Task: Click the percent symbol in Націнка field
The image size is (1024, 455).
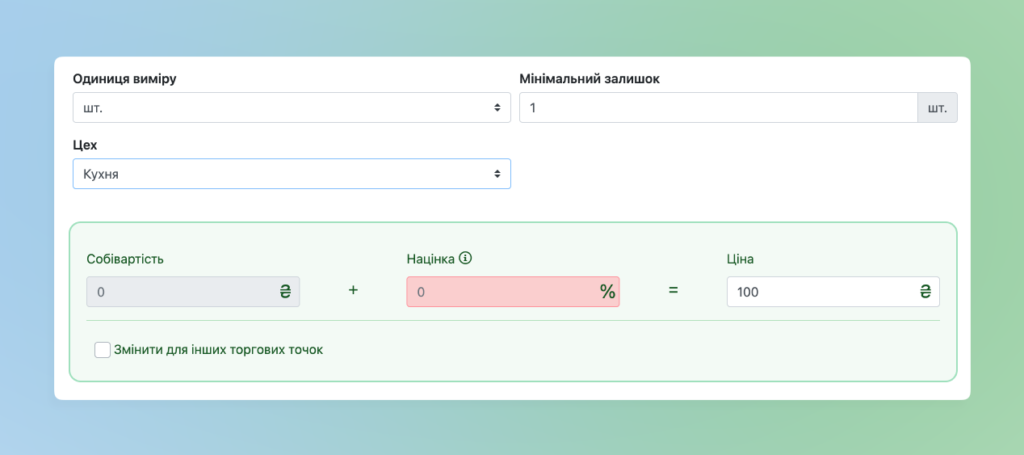Action: pyautogui.click(x=607, y=292)
